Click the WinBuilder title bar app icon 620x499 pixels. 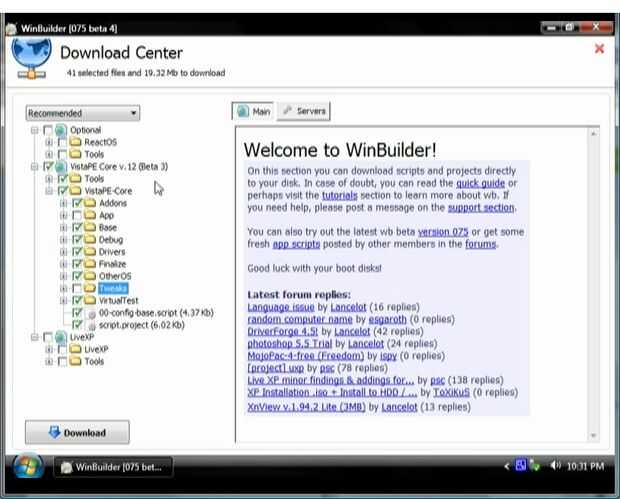(11, 28)
